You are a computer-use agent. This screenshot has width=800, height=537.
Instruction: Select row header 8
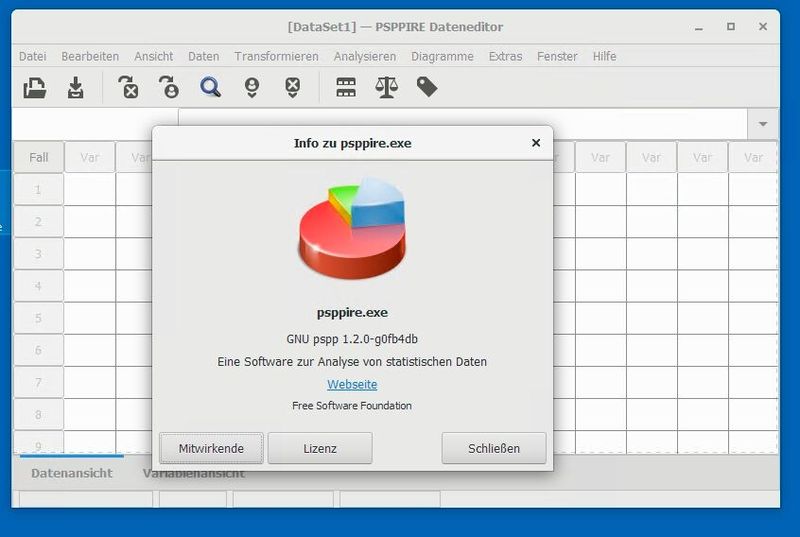pos(38,415)
